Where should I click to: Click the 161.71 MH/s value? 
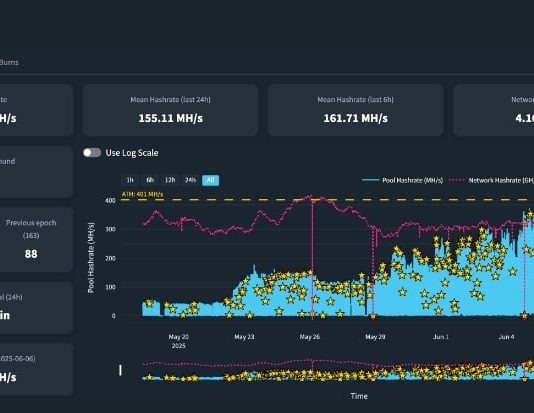355,118
